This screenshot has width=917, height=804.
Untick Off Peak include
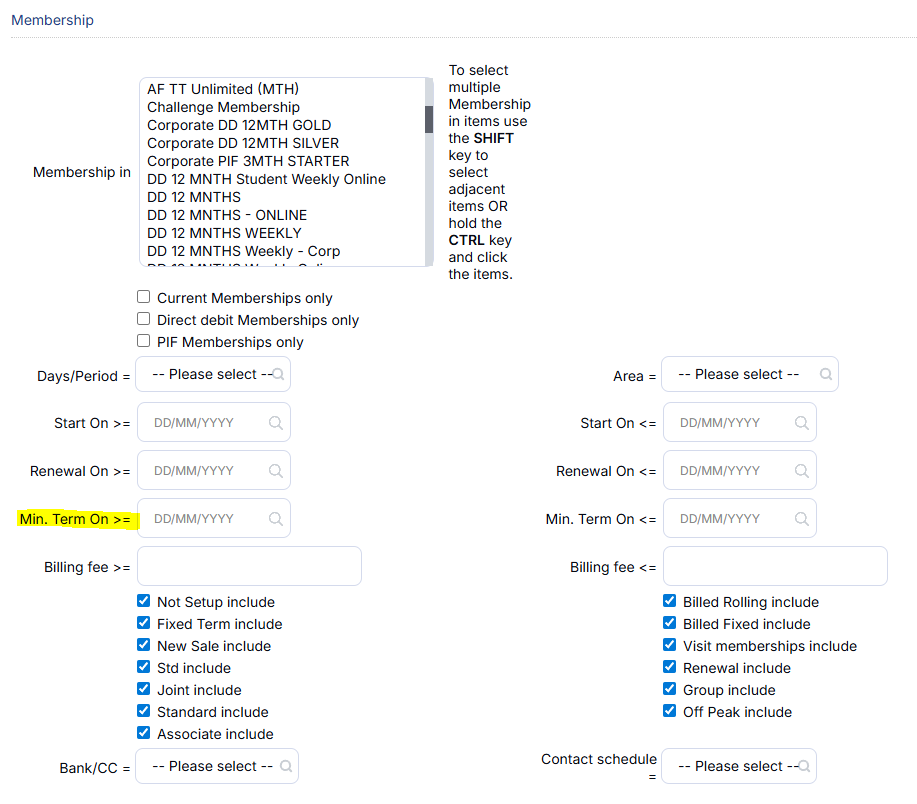pyautogui.click(x=670, y=710)
